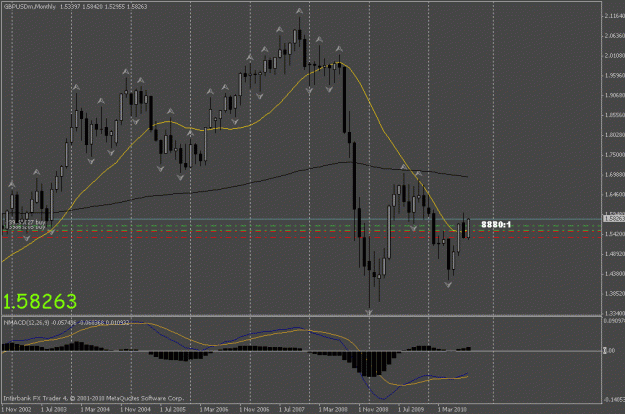Click the large green 1.58263 price label
This screenshot has height=414, width=625.
click(x=40, y=302)
